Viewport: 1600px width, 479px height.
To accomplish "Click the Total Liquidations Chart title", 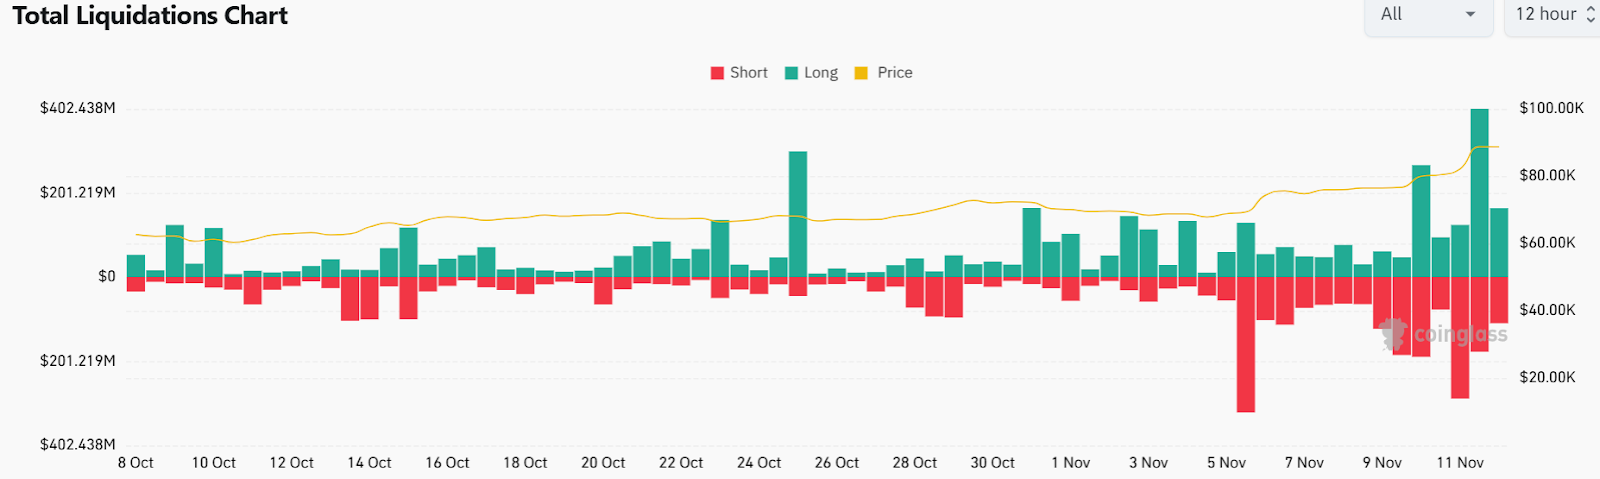I will [x=150, y=16].
